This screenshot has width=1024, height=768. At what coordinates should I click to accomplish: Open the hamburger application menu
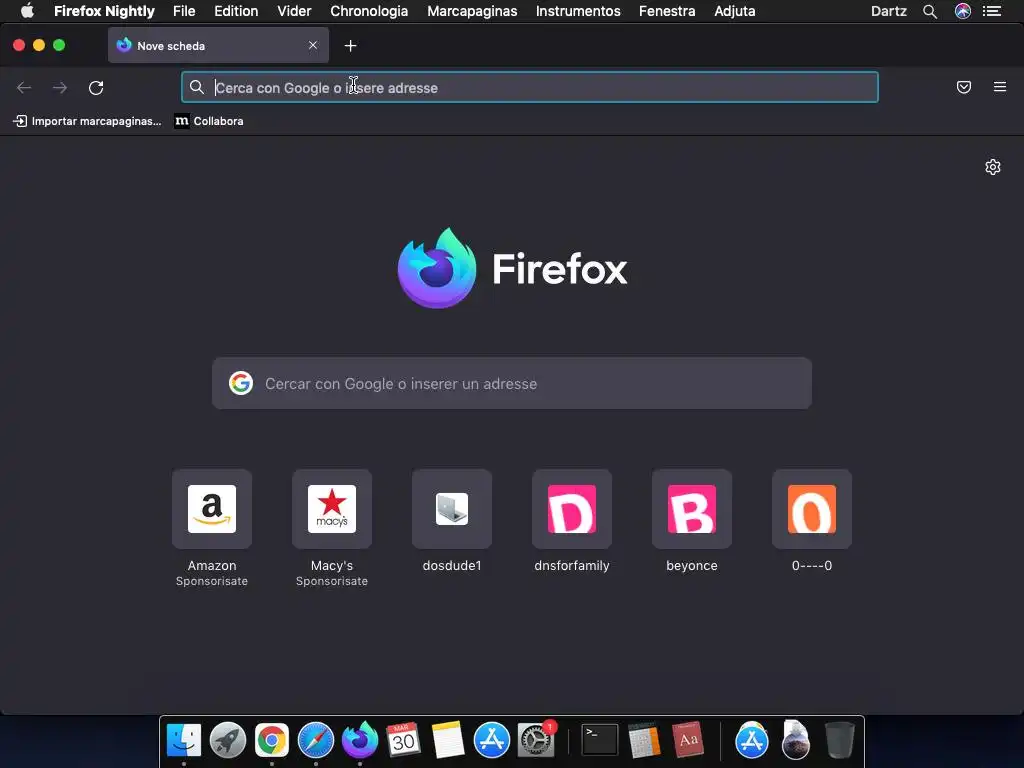point(1000,87)
